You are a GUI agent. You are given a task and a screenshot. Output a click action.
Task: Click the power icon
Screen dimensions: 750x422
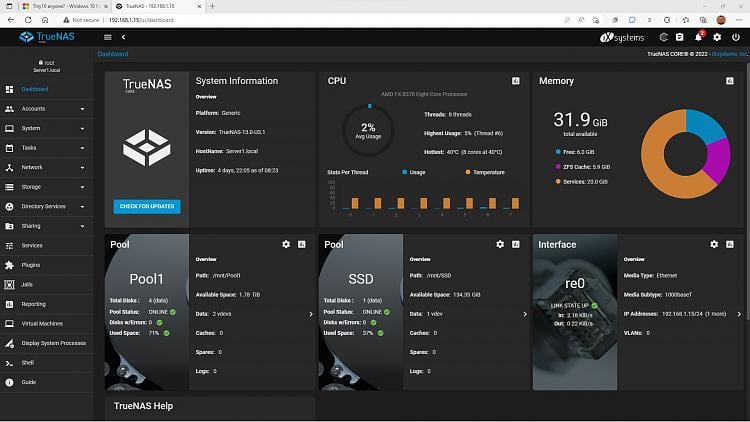pyautogui.click(x=736, y=37)
